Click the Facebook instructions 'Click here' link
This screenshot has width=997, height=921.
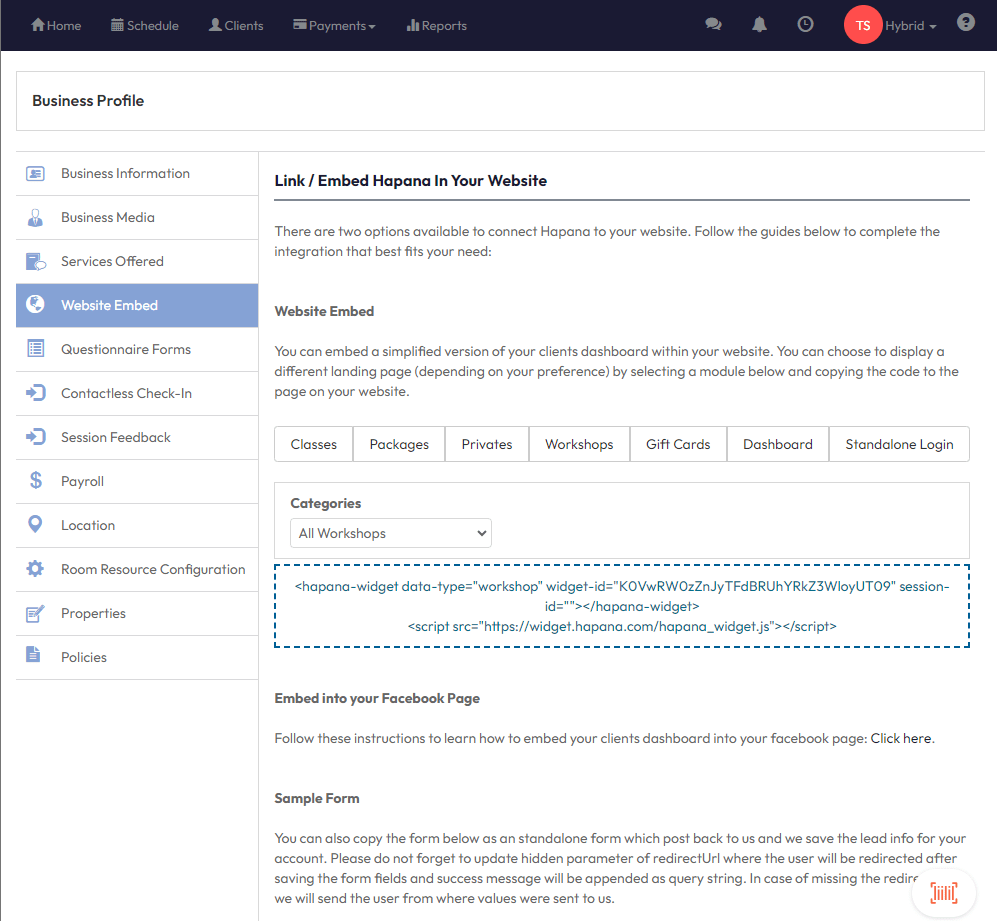(899, 738)
